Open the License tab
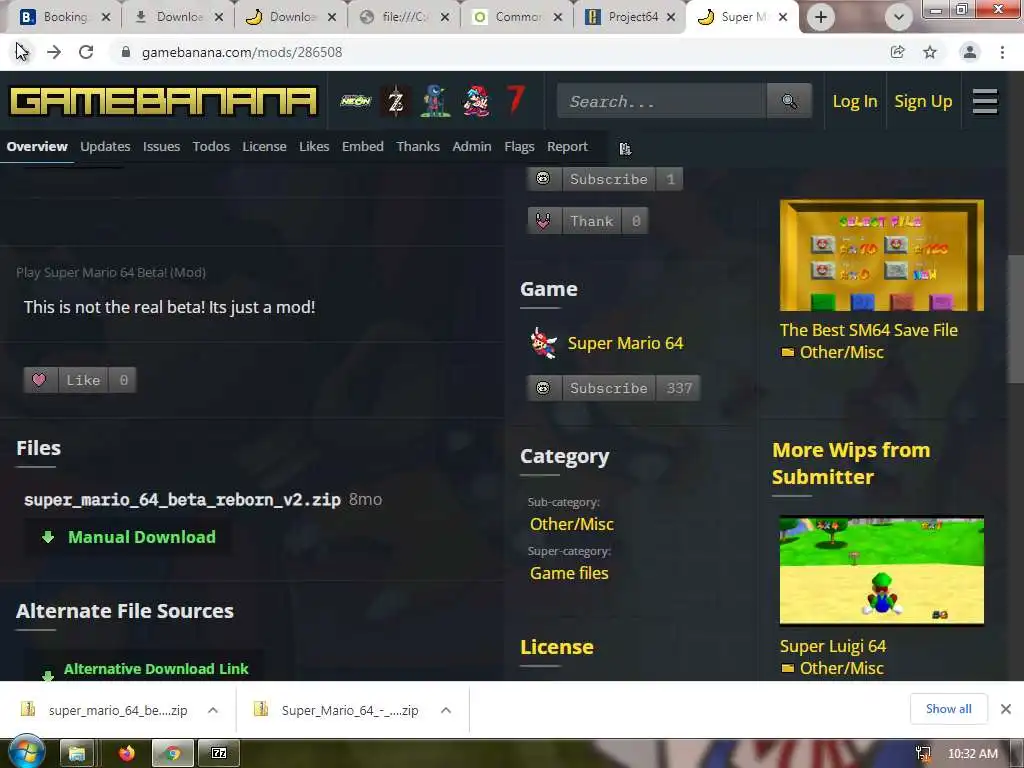The width and height of the screenshot is (1024, 768). click(264, 146)
